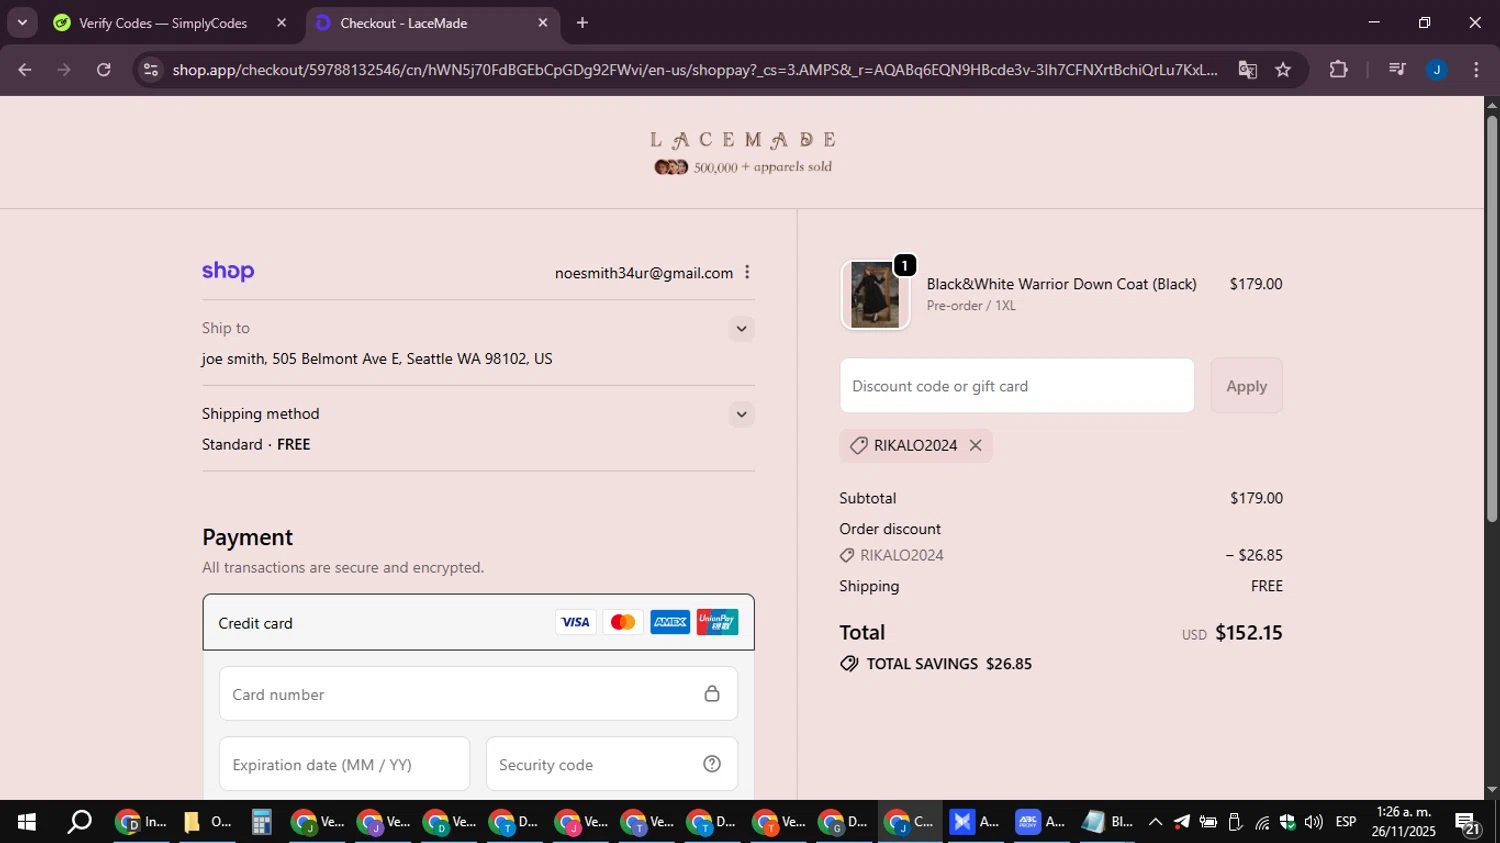Click the Down Coat product thumbnail

875,295
